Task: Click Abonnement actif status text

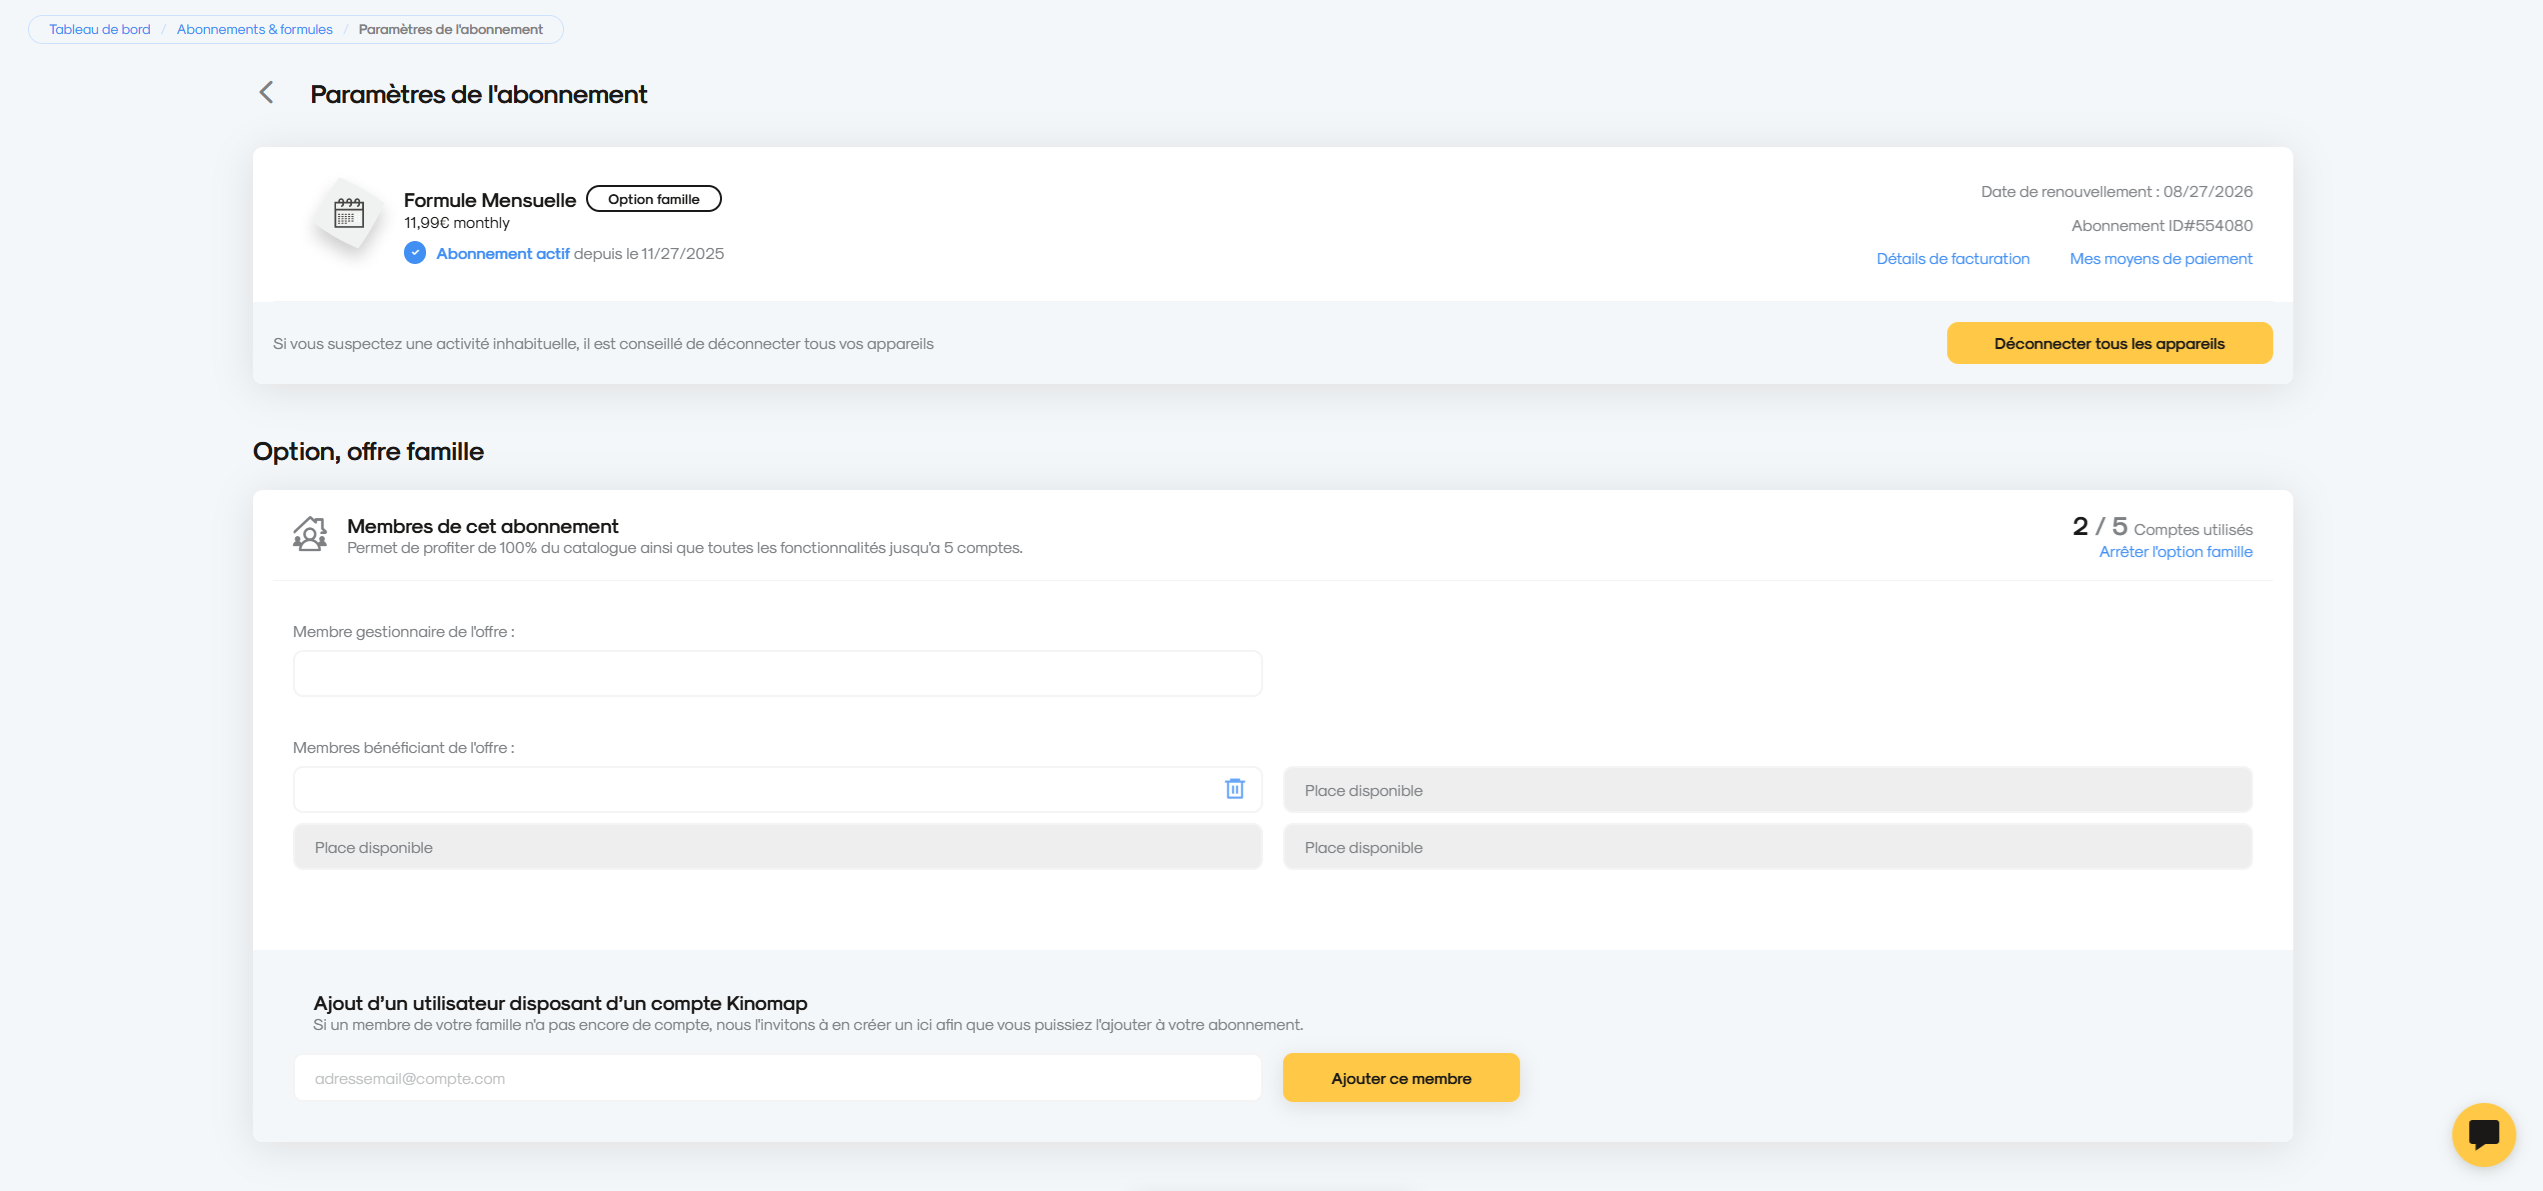Action: [x=503, y=253]
